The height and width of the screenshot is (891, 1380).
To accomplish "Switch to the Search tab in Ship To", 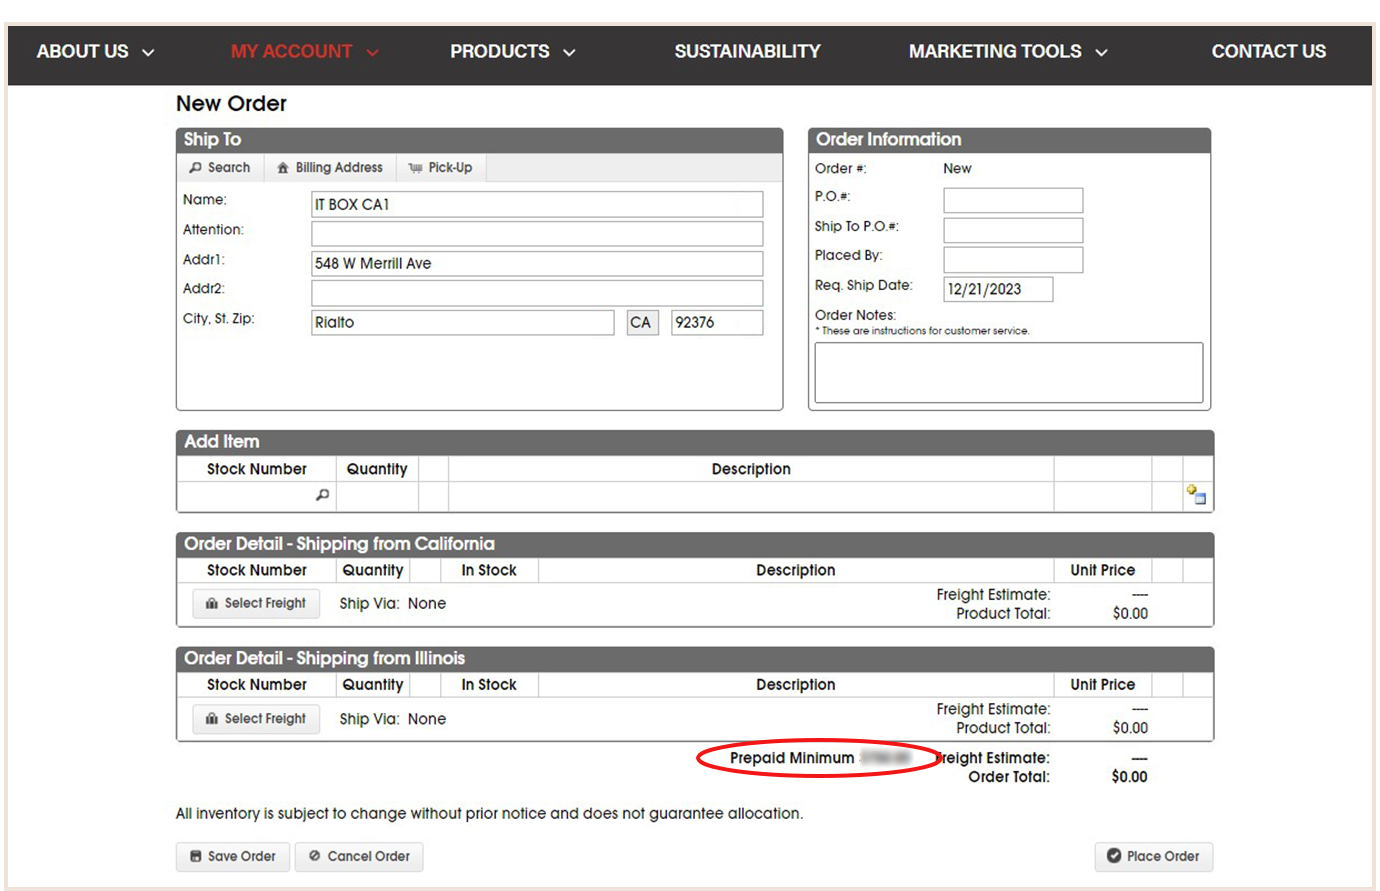I will pos(219,167).
